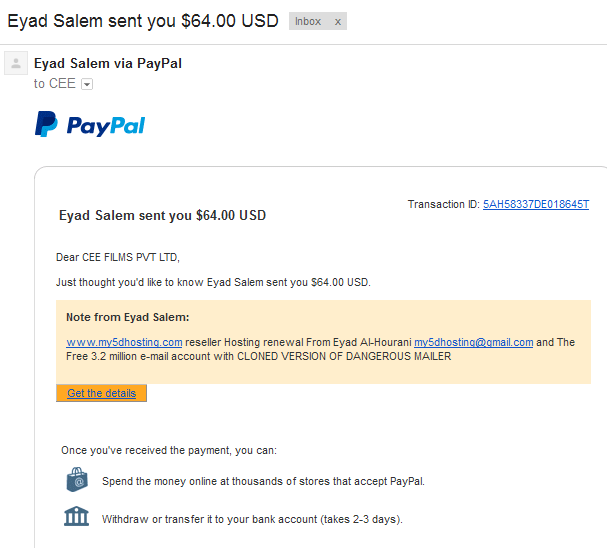The height and width of the screenshot is (548, 607).
Task: Click the bank building icon
Action: 76,516
